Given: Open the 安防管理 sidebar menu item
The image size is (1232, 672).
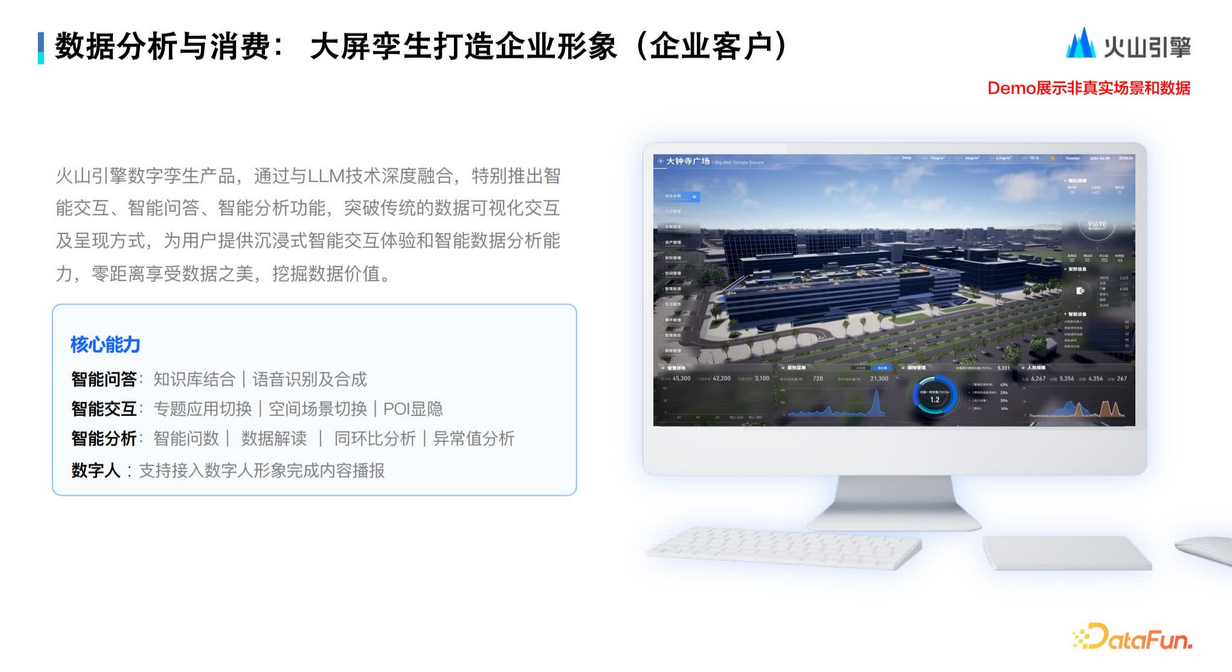Looking at the screenshot, I should pyautogui.click(x=673, y=258).
